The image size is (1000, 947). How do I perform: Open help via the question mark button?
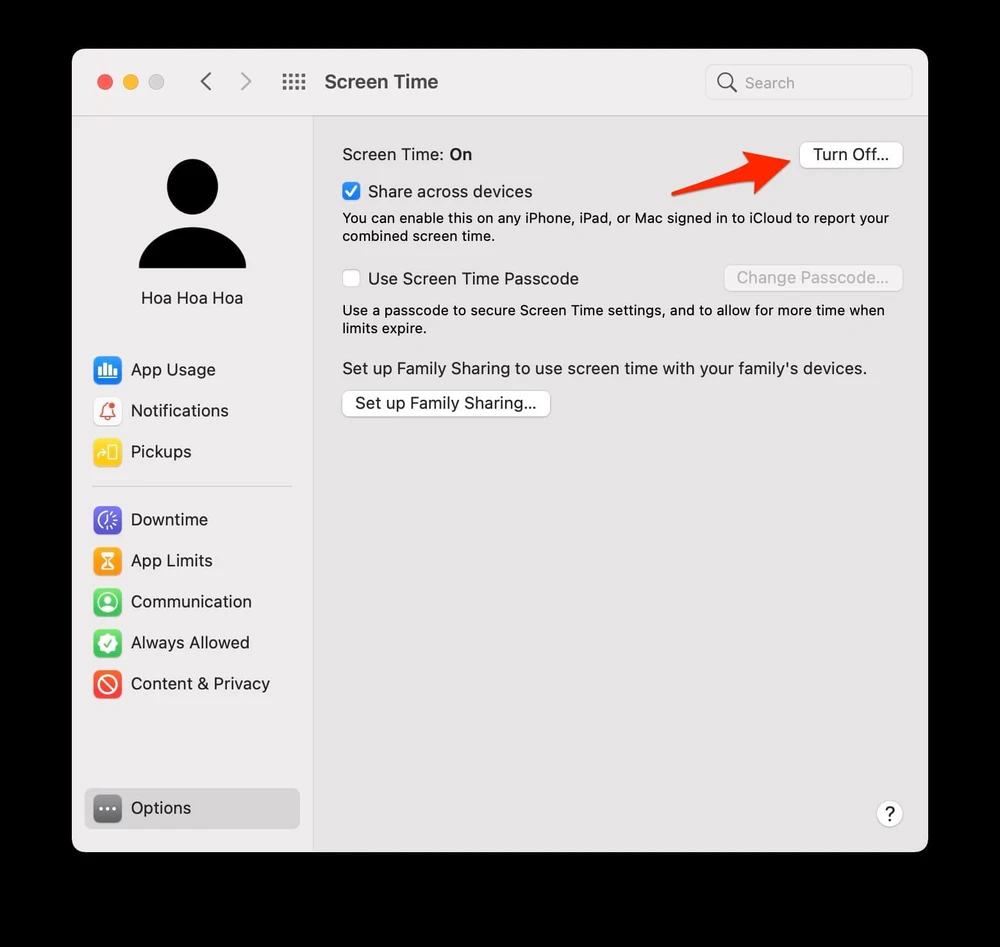[889, 813]
